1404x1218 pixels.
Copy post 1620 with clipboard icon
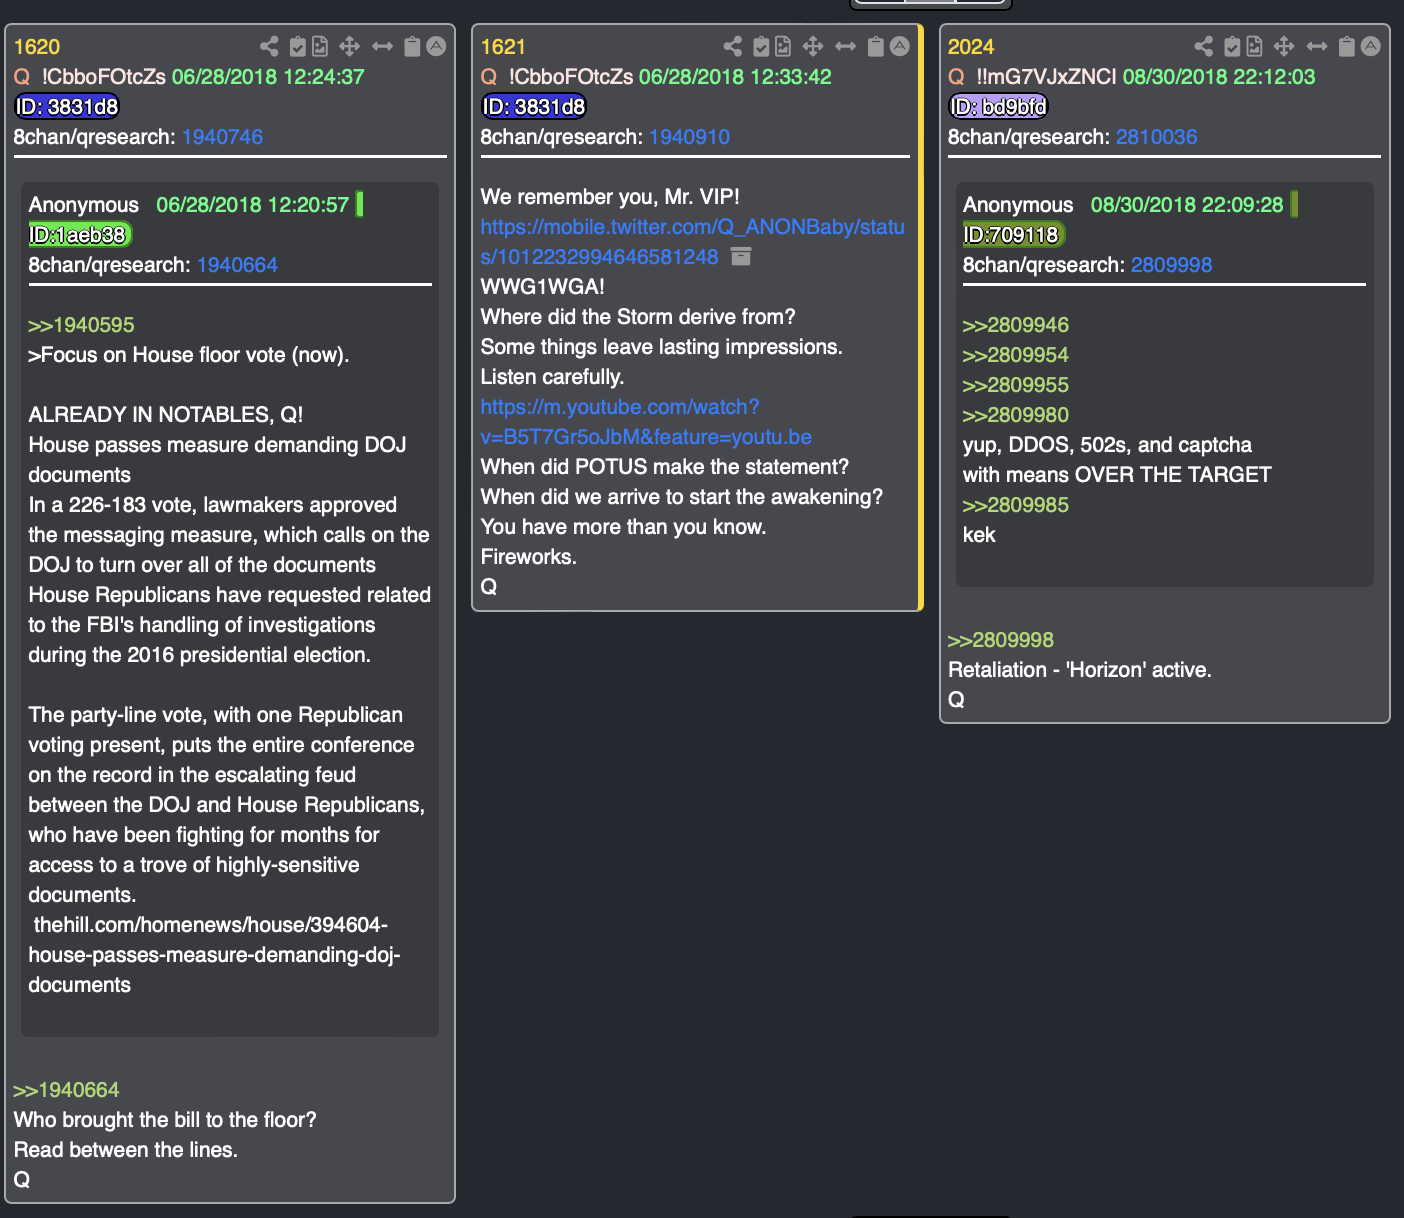[412, 46]
